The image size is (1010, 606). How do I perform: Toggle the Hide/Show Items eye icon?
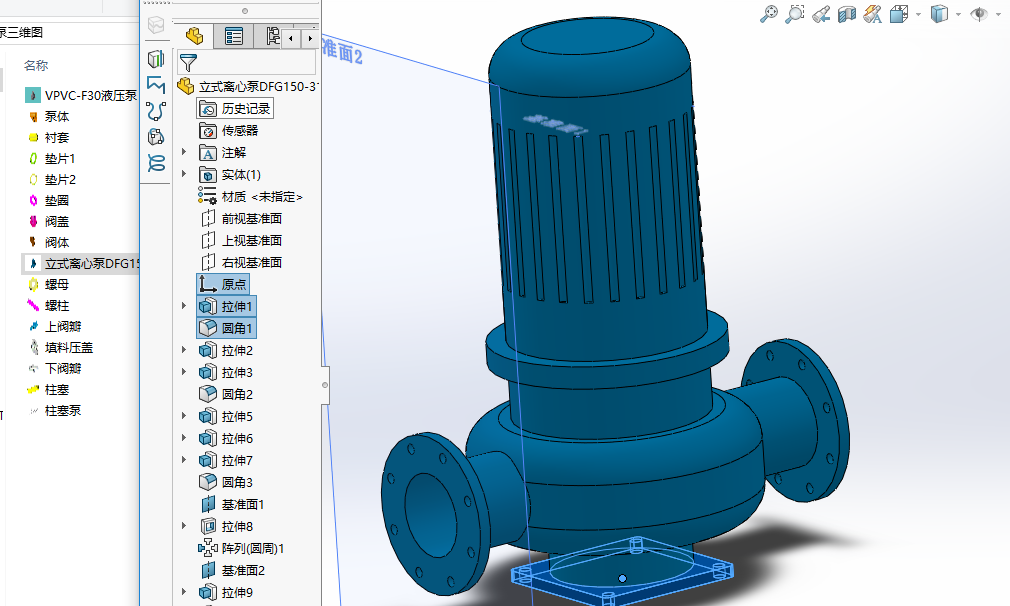click(x=978, y=14)
